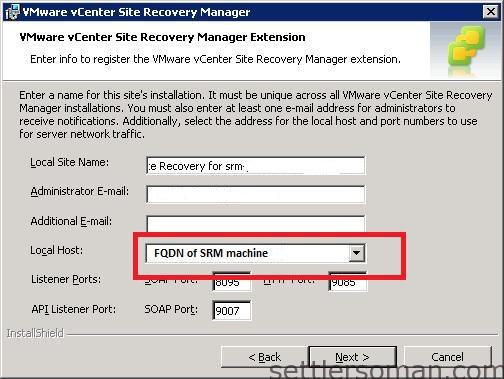504x379 pixels.
Task: Proceed with the Next button
Action: (352, 357)
